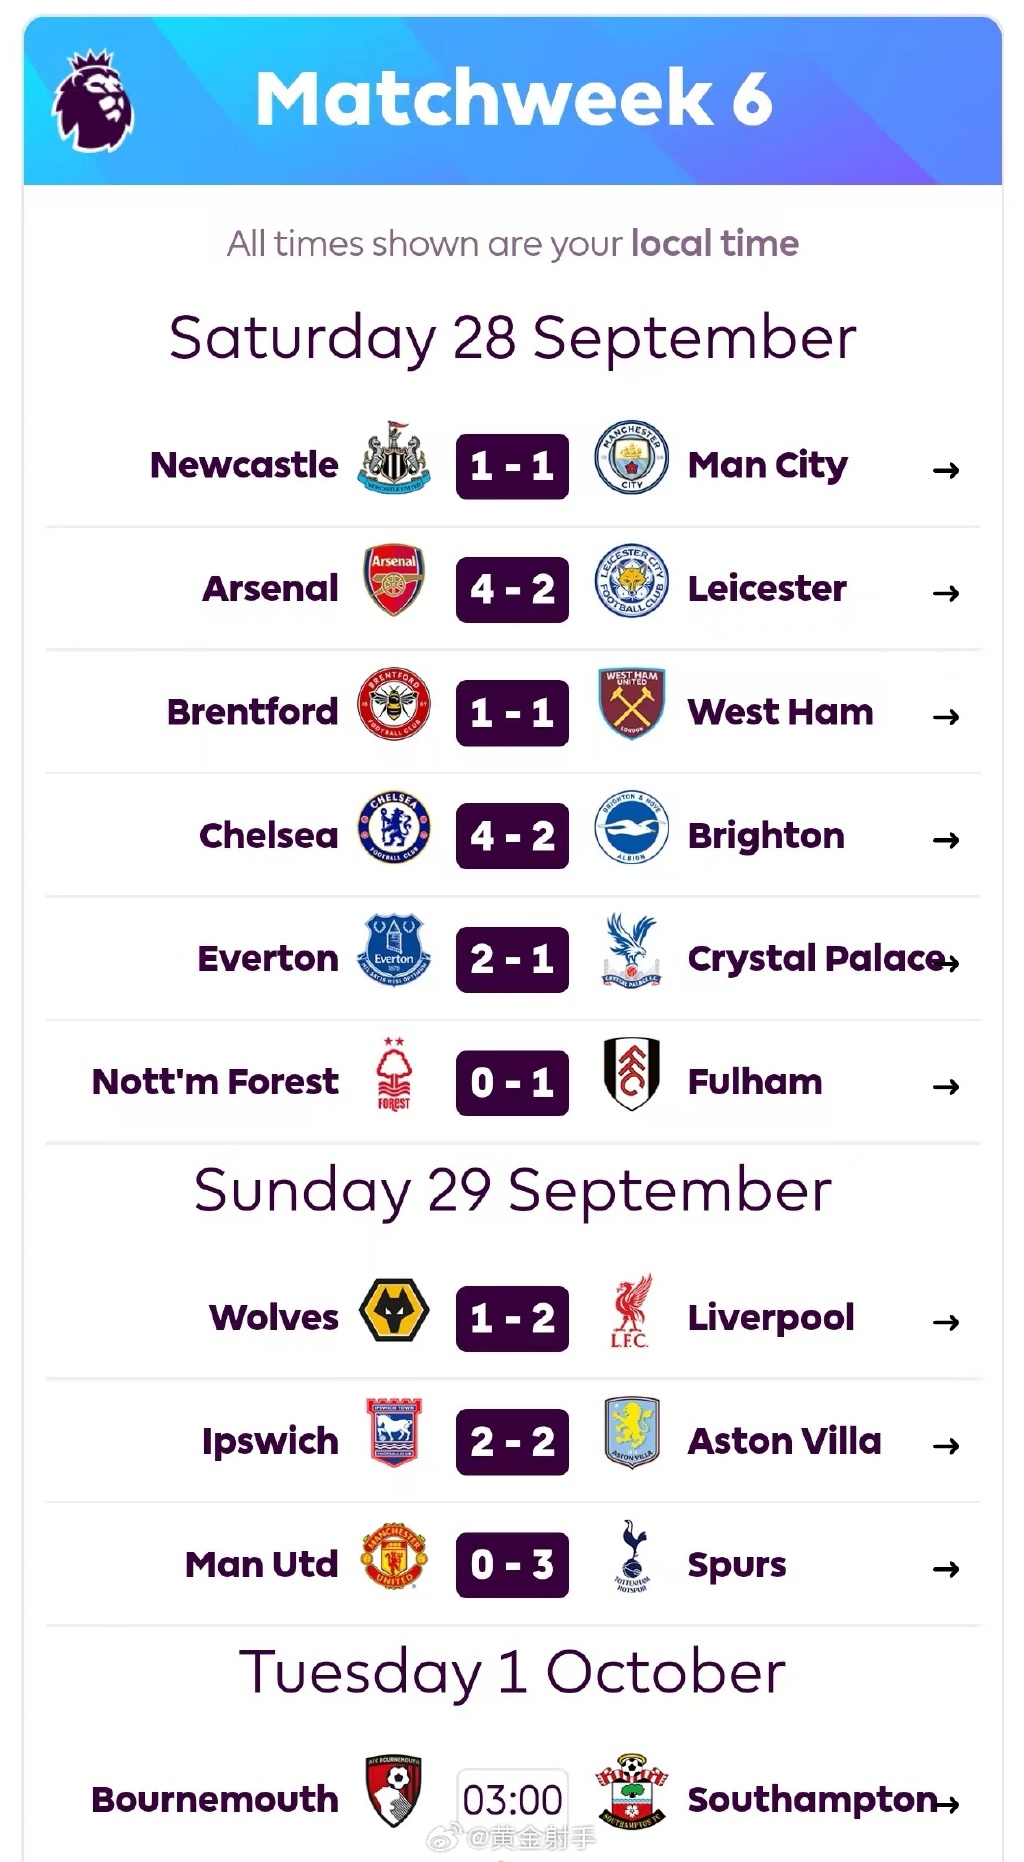Click the Newcastle club crest
Image resolution: width=1024 pixels, height=1862 pixels.
pos(394,458)
